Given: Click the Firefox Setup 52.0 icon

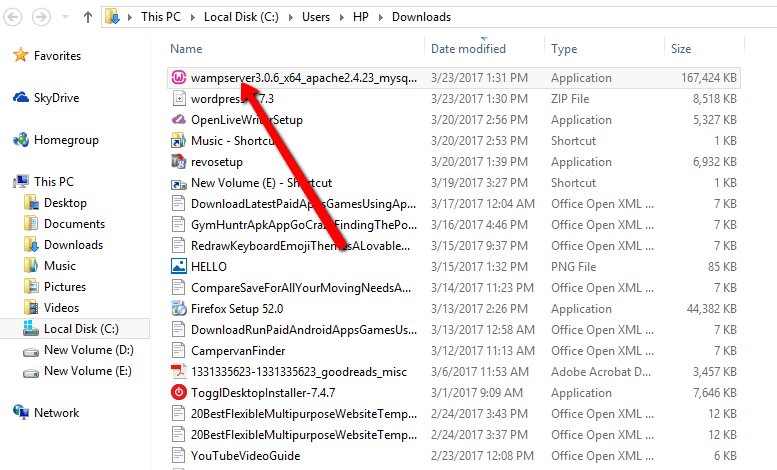Looking at the screenshot, I should click(178, 308).
